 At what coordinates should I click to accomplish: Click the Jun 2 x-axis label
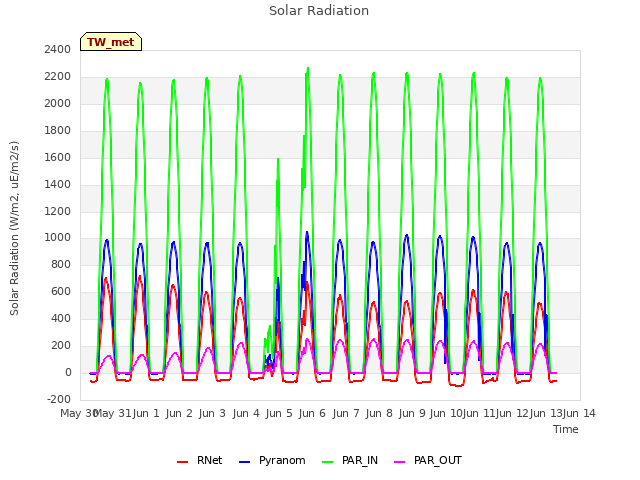pyautogui.click(x=179, y=413)
